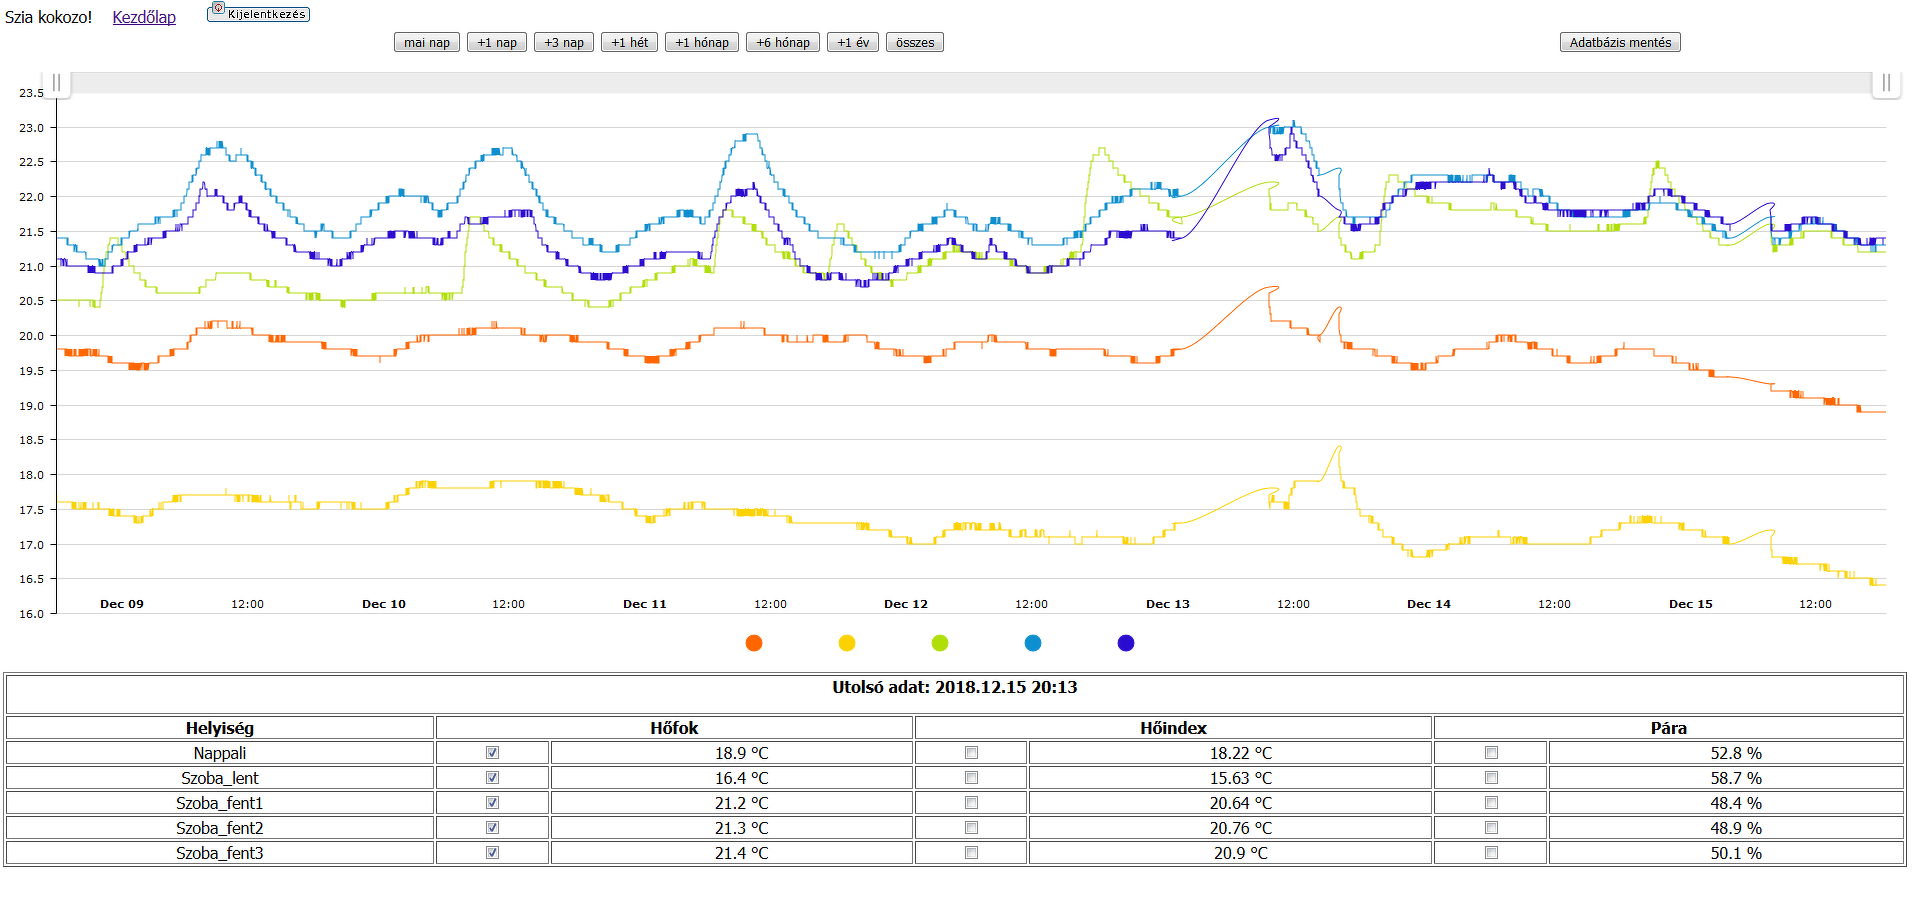Uncheck Nappali Hőfok checkbox

click(492, 753)
